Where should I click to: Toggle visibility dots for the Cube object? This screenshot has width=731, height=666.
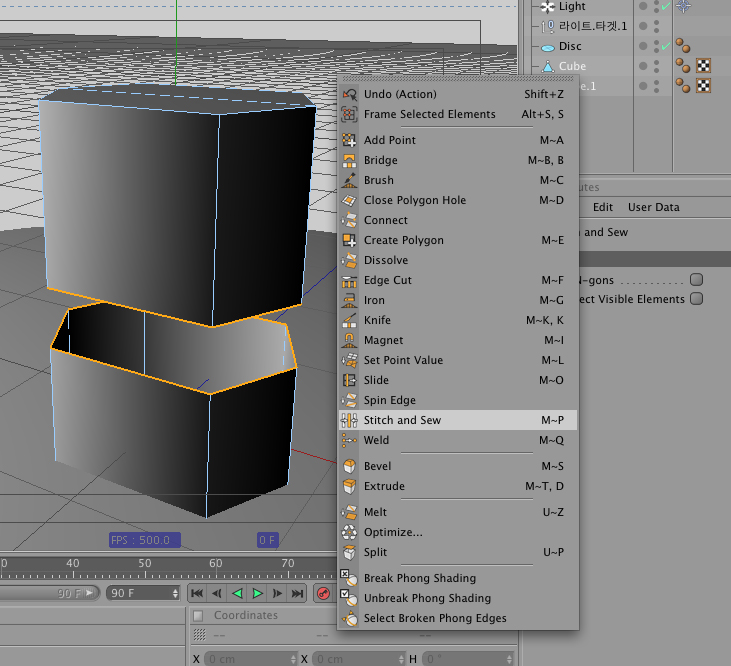[656, 66]
